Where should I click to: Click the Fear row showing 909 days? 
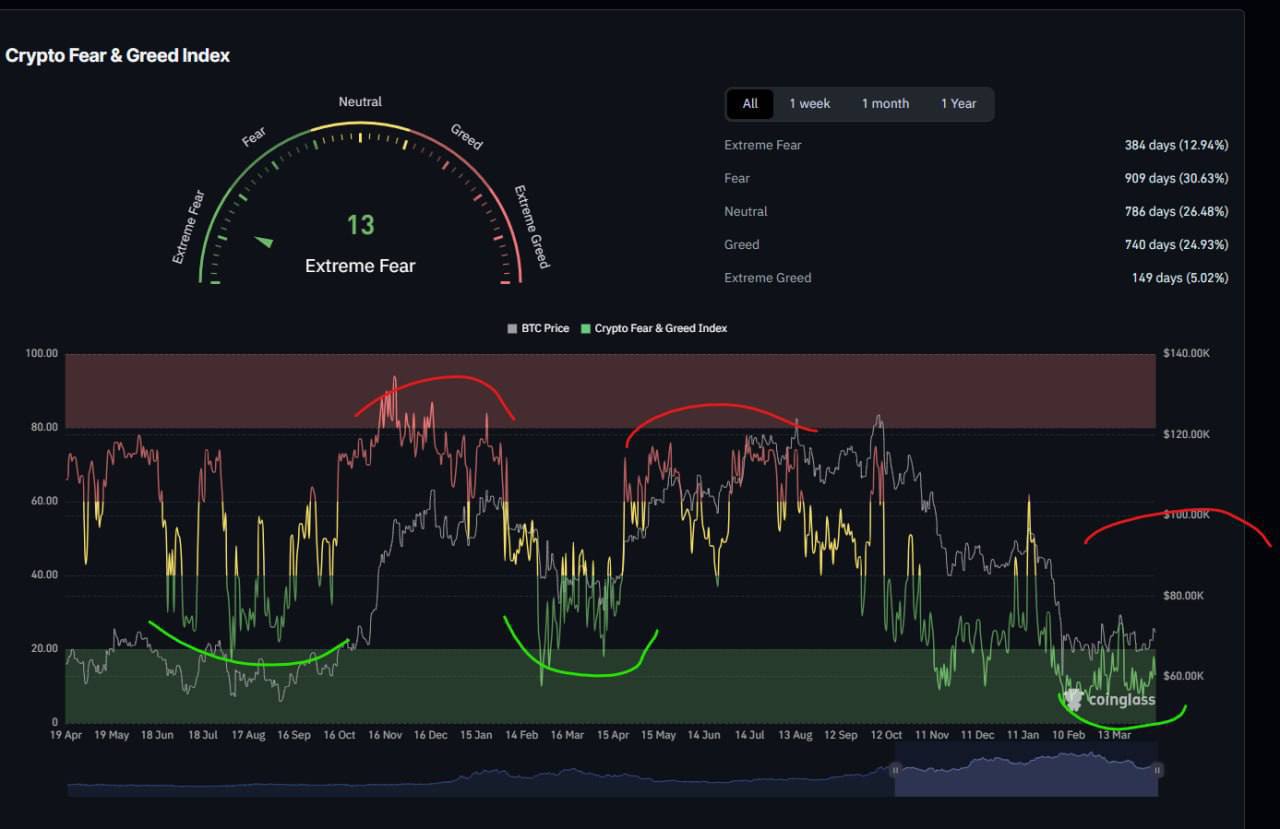click(975, 178)
